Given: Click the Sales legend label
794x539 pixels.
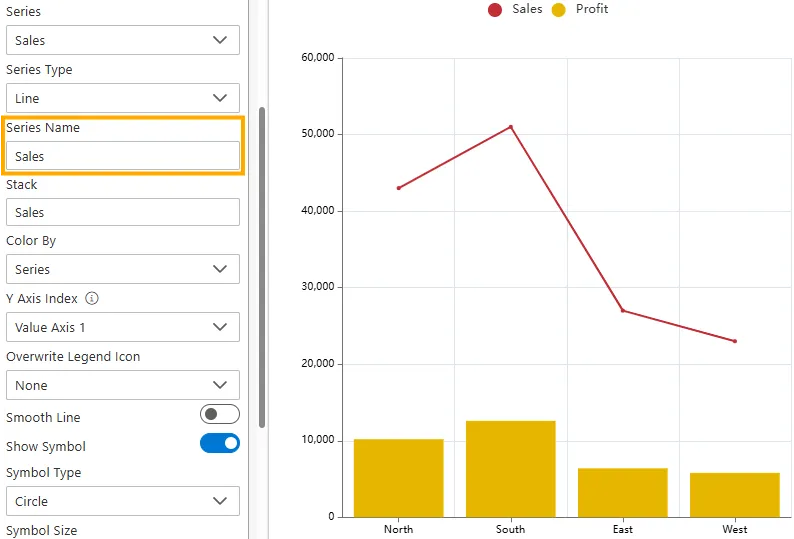Looking at the screenshot, I should (x=527, y=9).
